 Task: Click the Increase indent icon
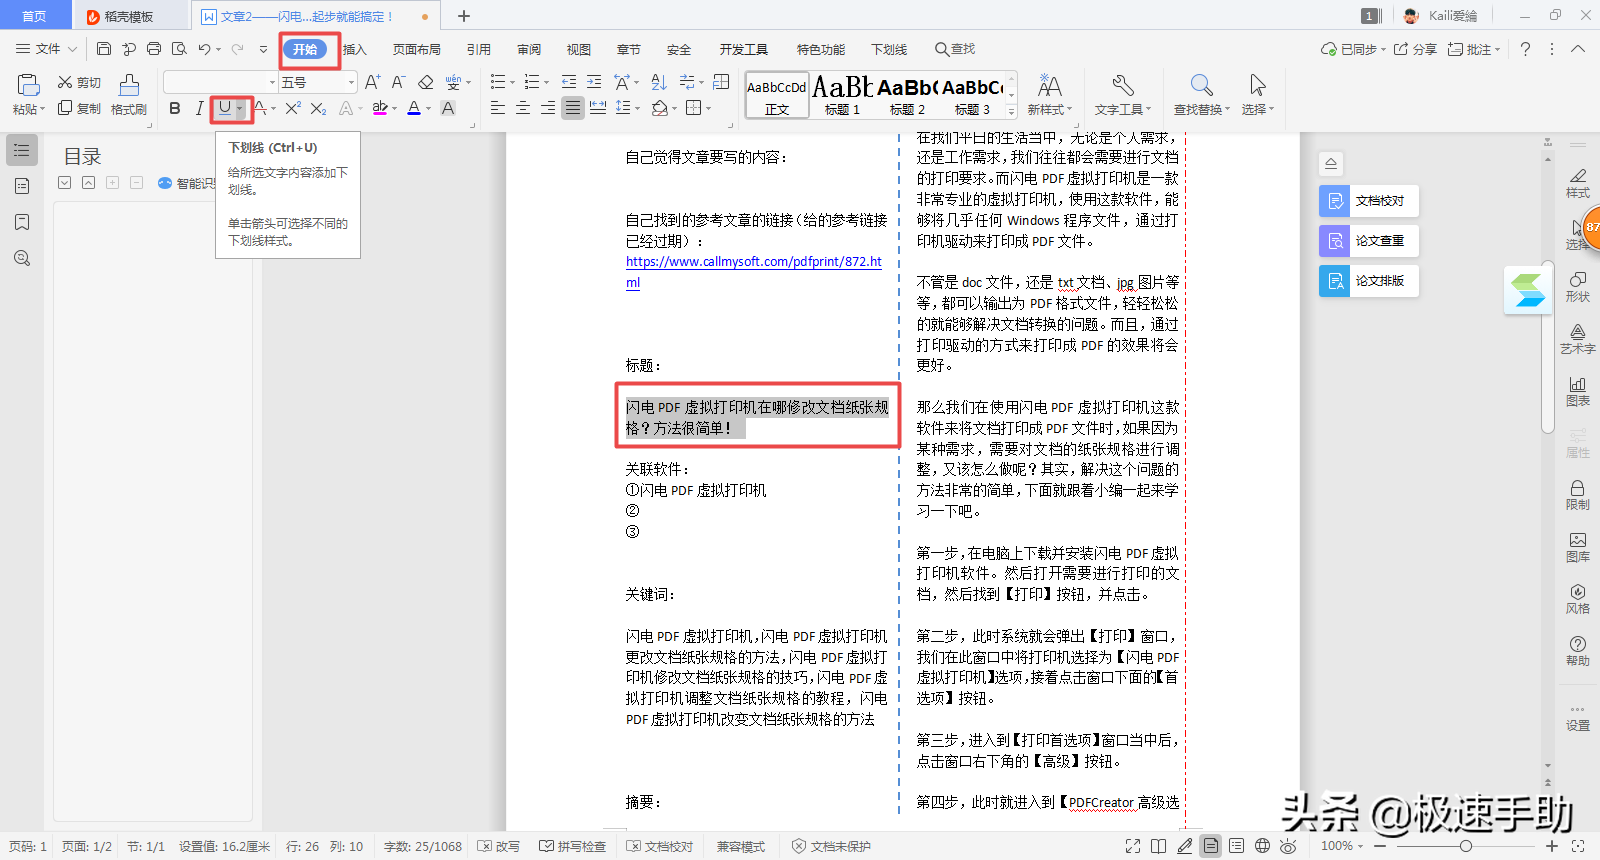[594, 82]
